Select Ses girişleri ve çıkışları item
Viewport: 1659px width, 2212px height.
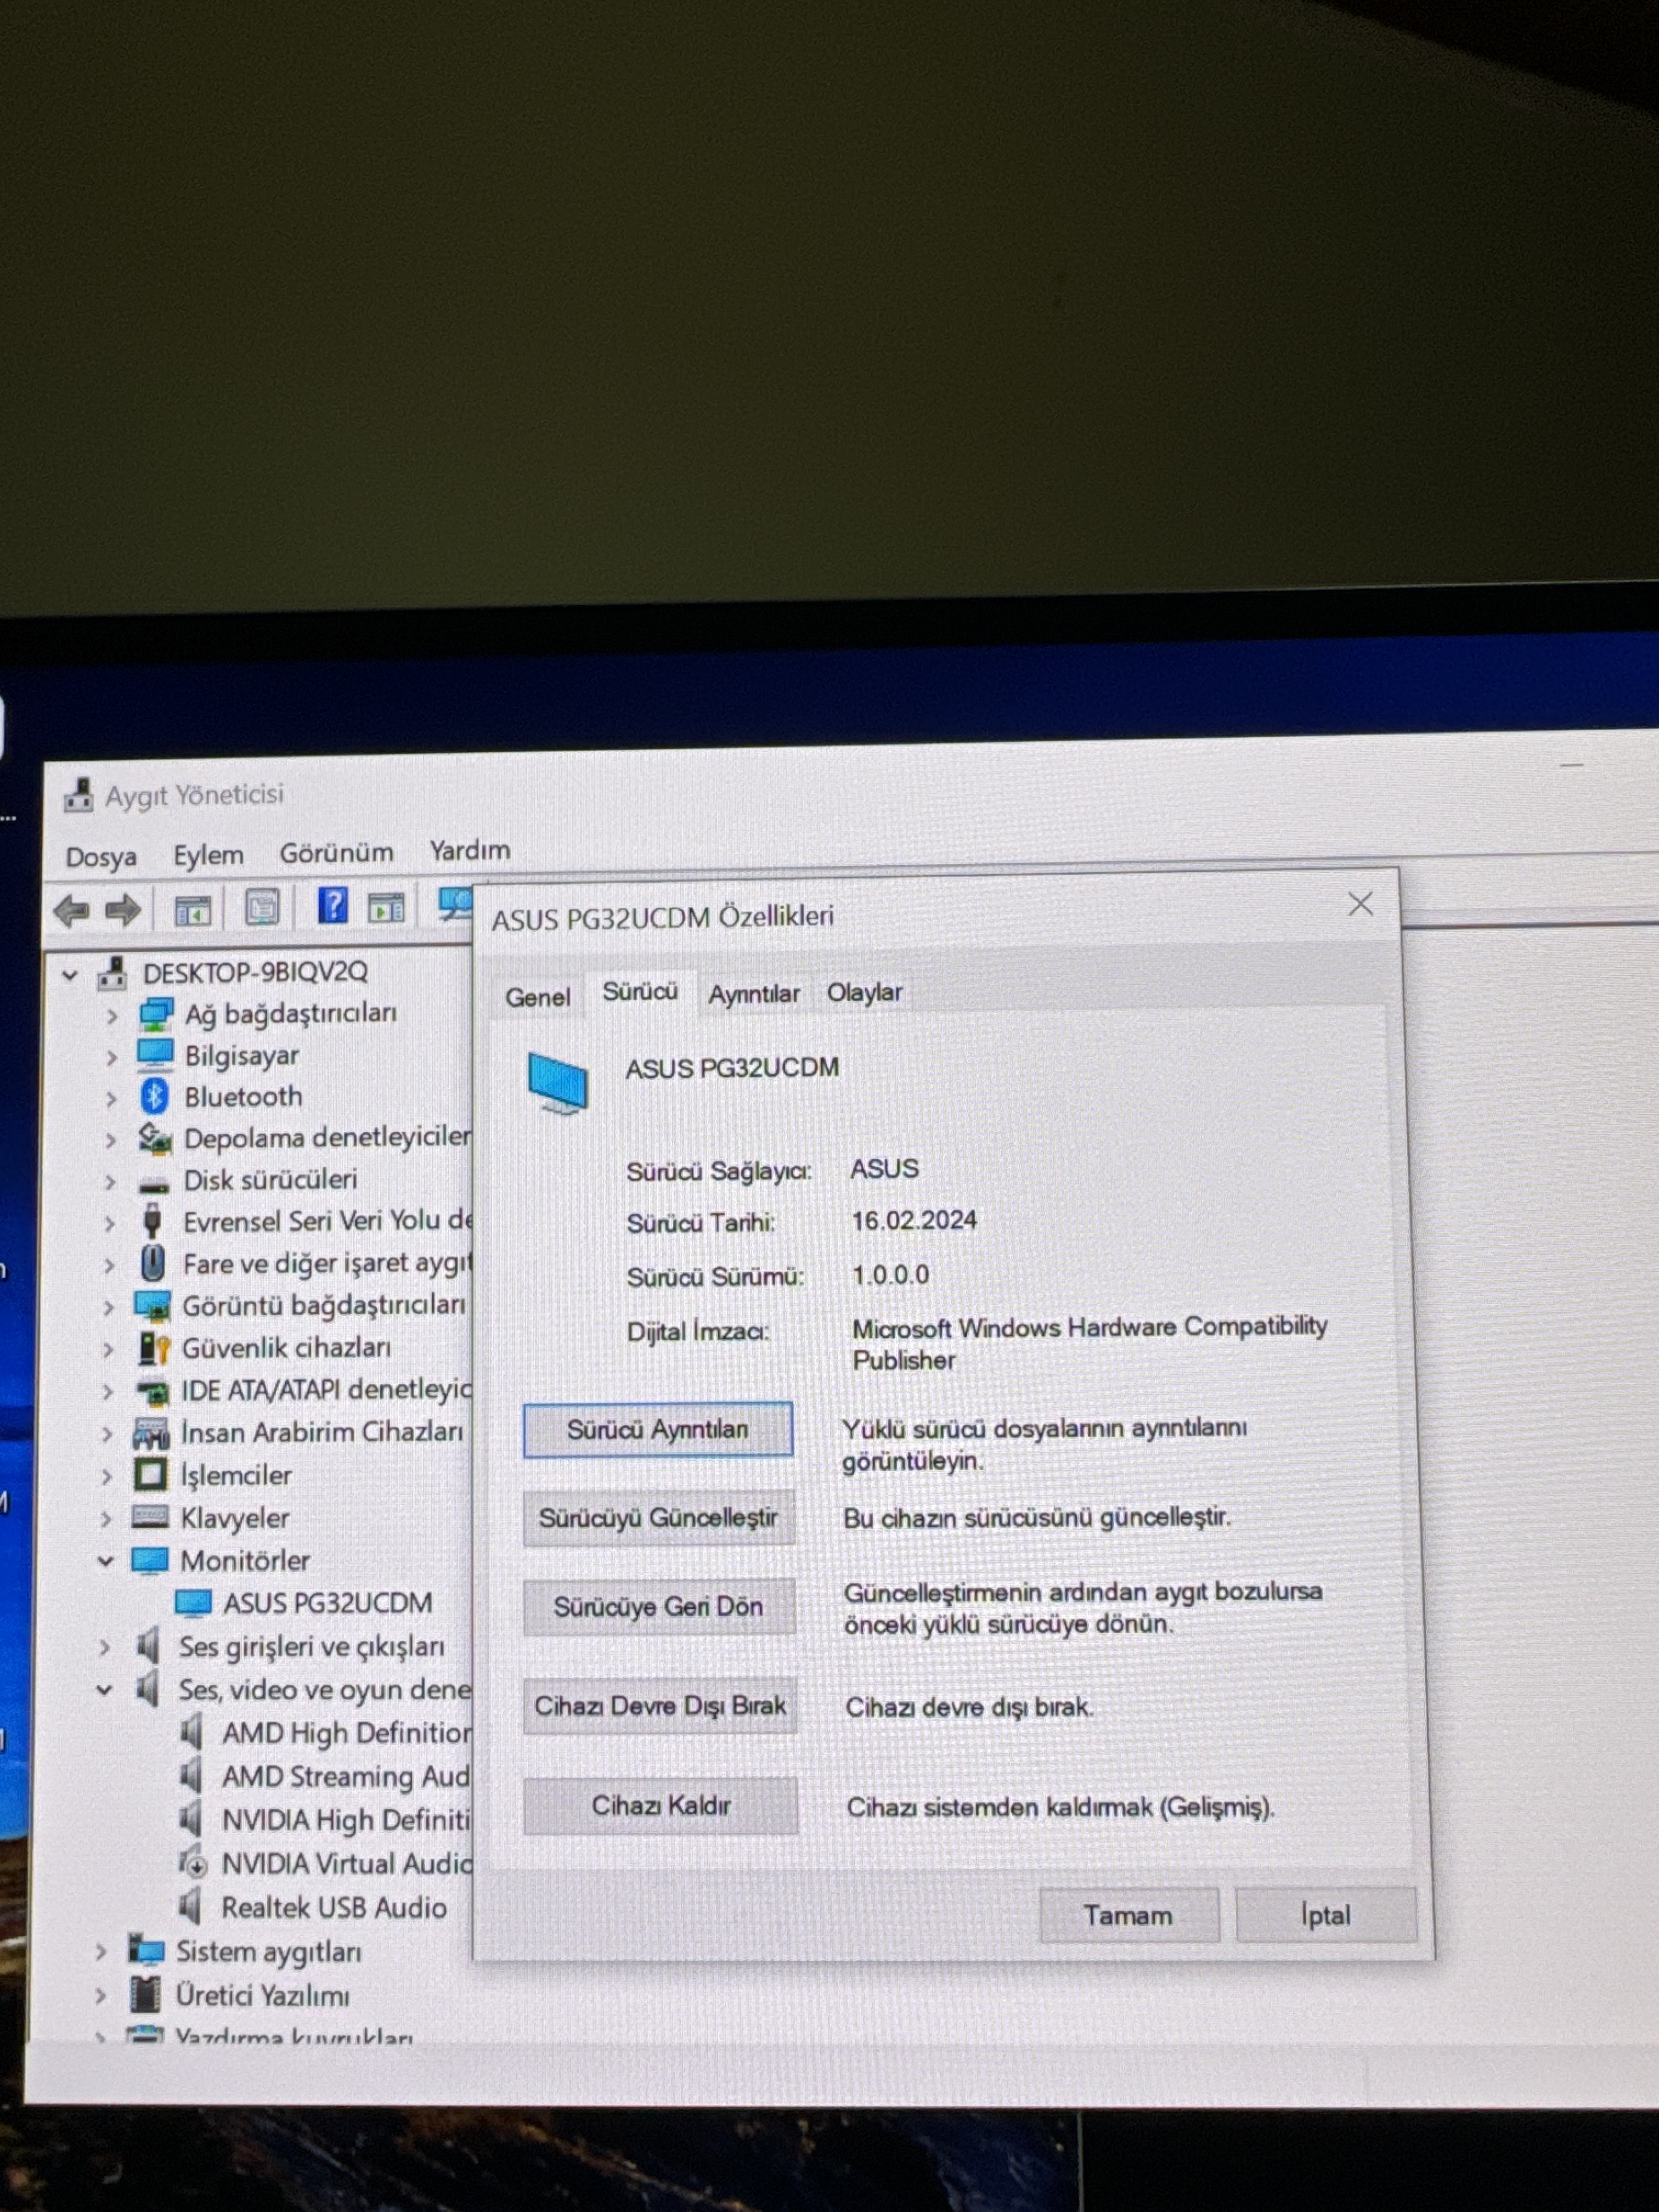pyautogui.click(x=311, y=1647)
